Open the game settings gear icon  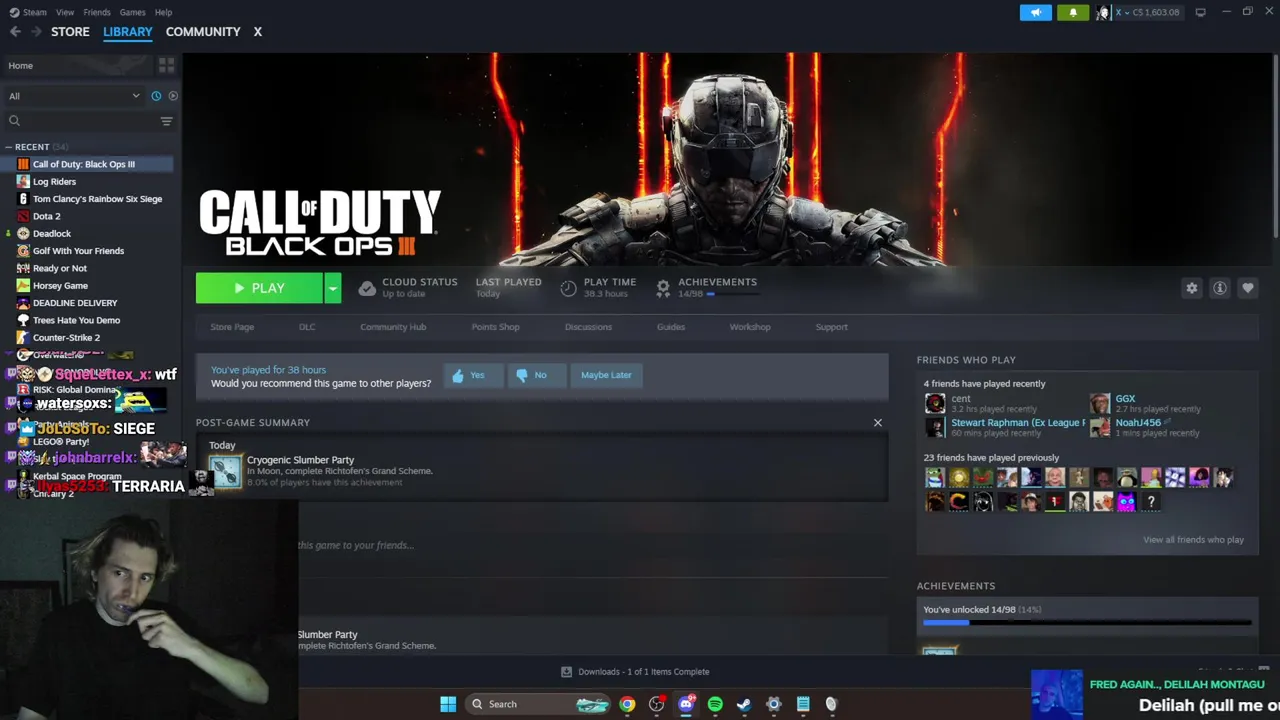pyautogui.click(x=1192, y=288)
